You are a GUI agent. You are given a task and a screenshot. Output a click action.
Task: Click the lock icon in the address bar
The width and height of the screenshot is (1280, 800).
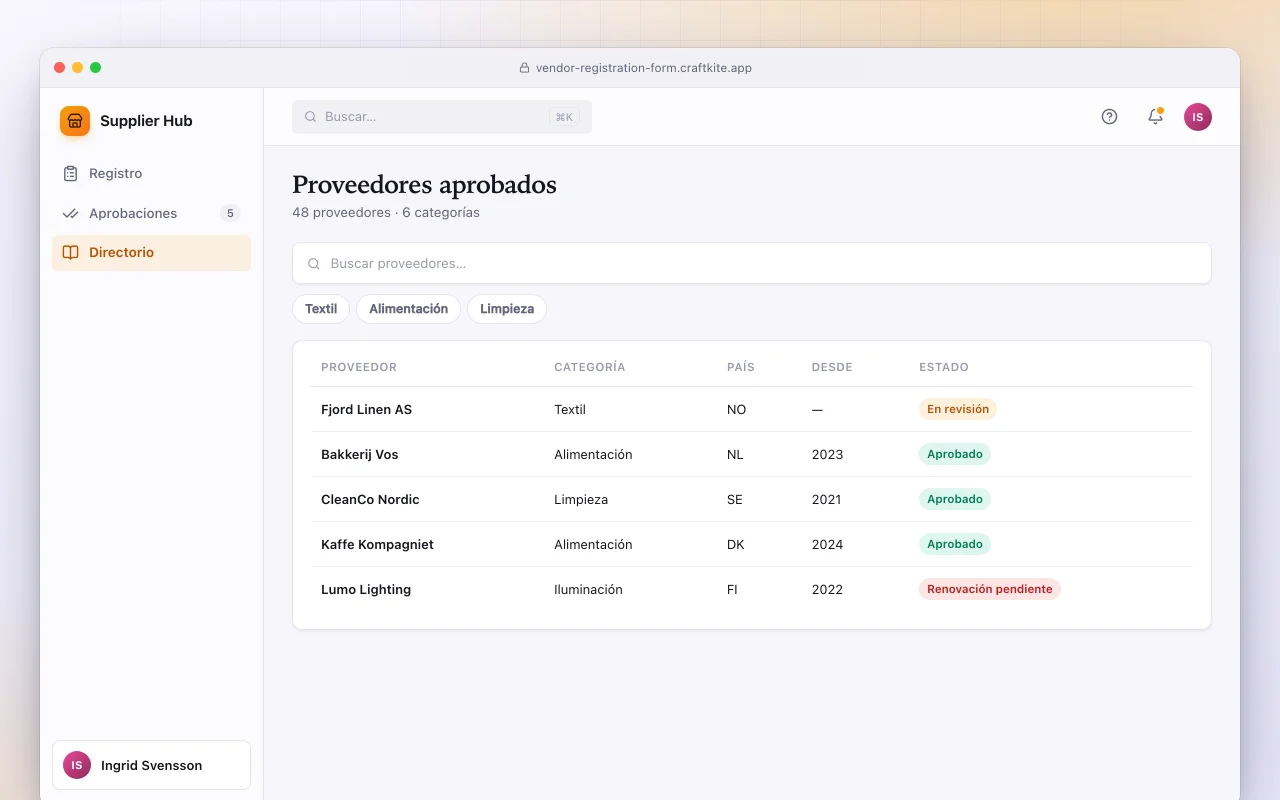524,68
